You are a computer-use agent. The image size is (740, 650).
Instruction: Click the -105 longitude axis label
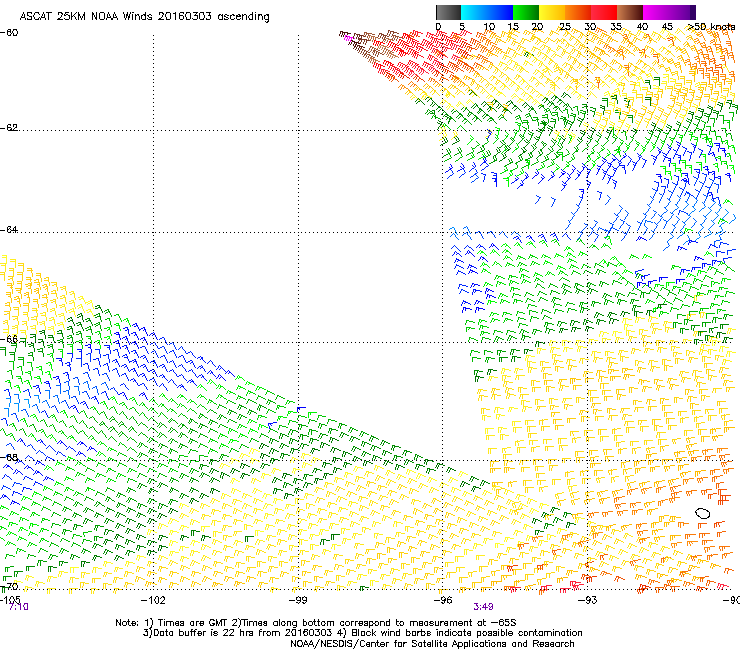click(10, 599)
